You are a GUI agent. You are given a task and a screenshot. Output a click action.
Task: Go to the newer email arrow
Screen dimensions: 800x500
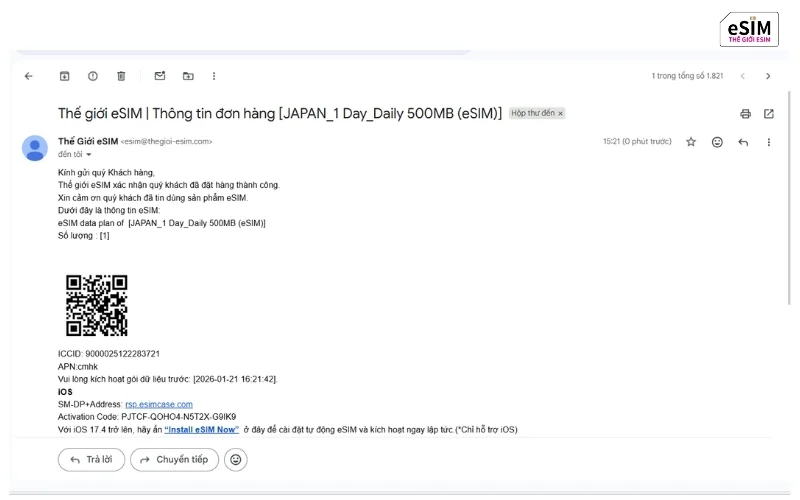[743, 76]
